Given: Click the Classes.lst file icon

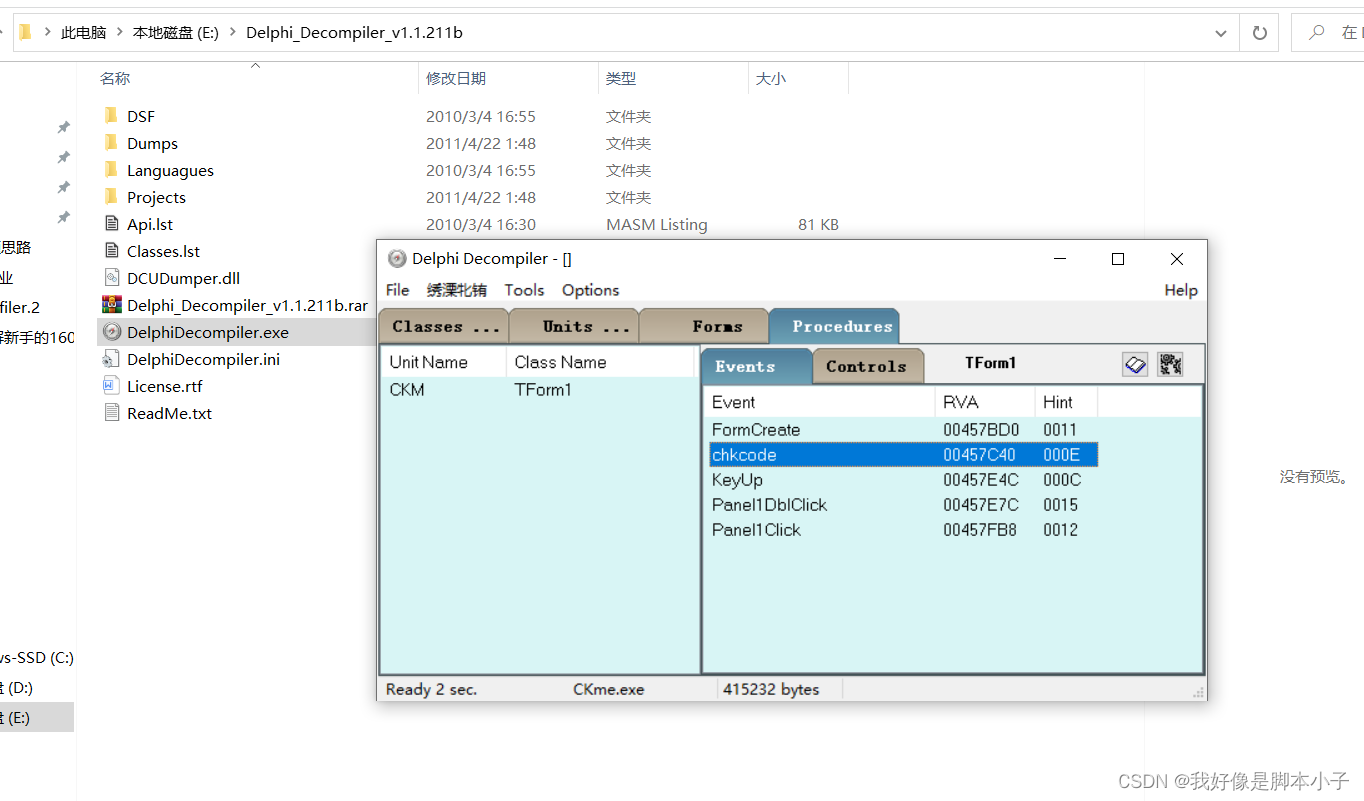Looking at the screenshot, I should (111, 251).
